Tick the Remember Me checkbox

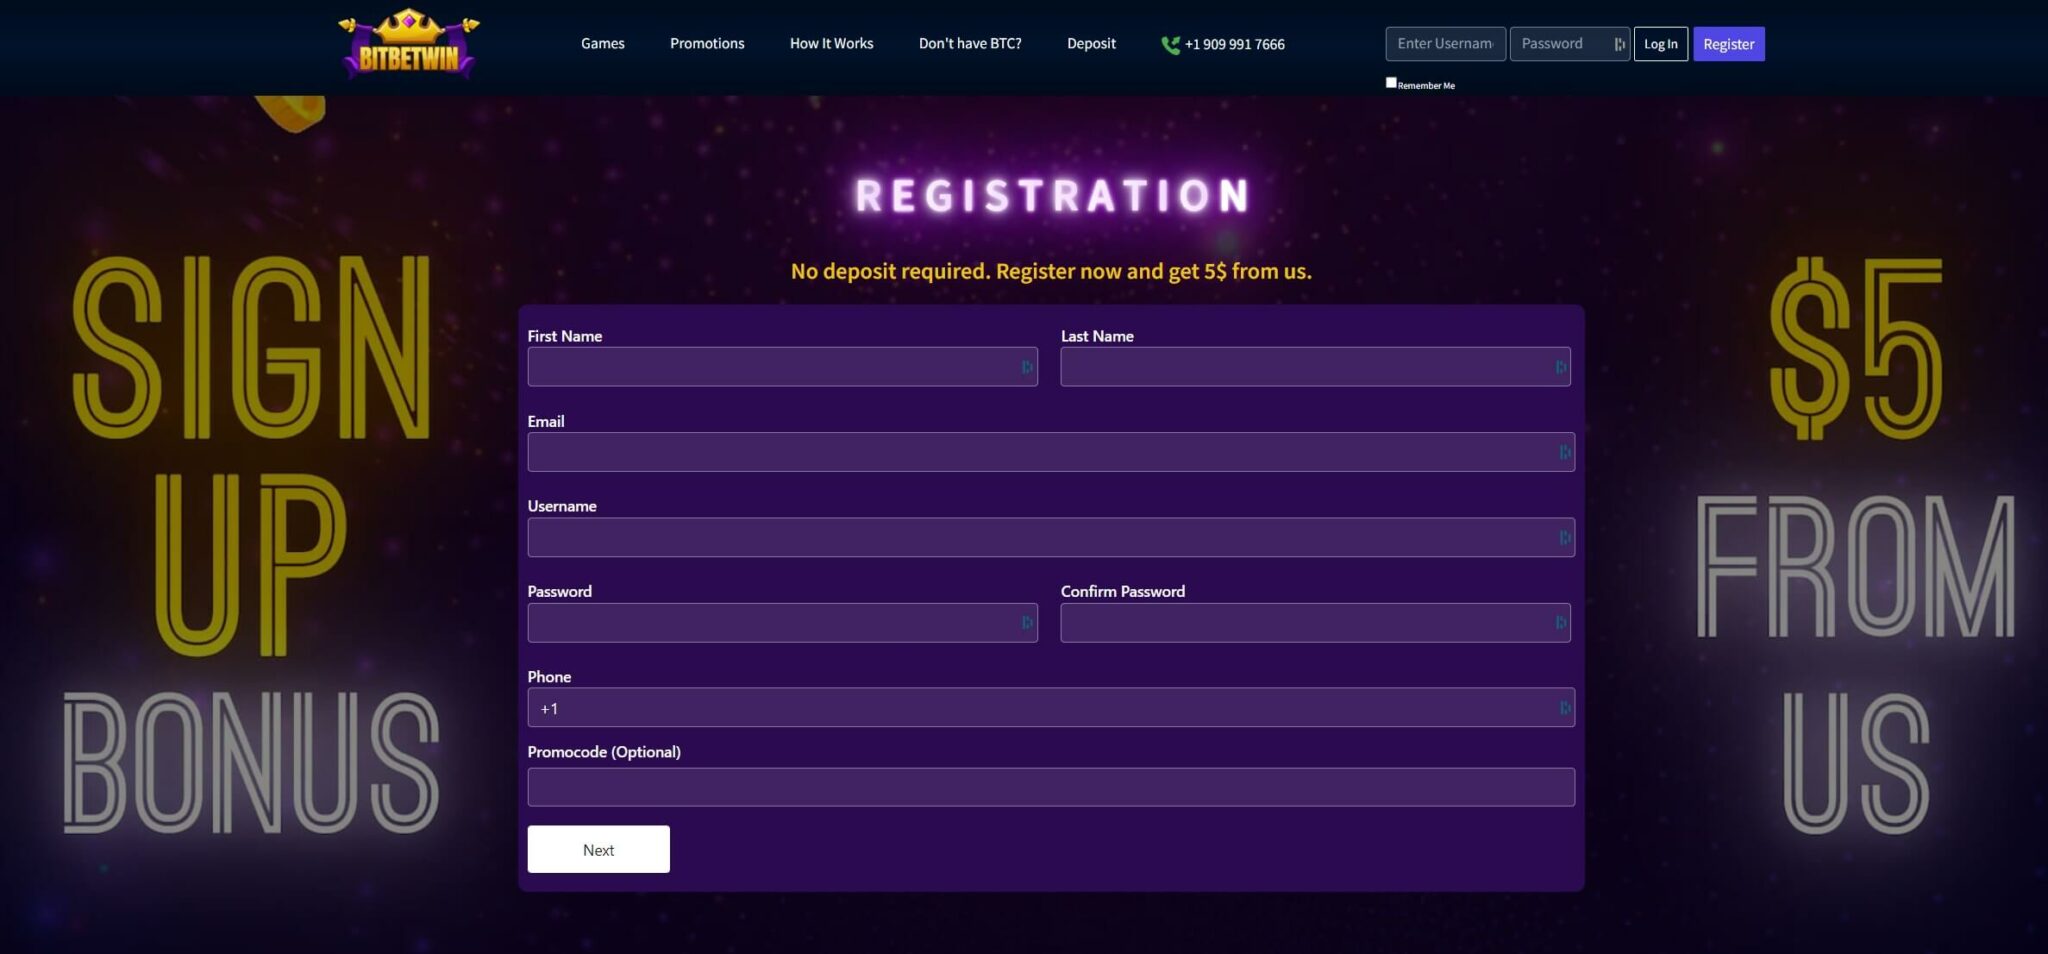pos(1391,83)
